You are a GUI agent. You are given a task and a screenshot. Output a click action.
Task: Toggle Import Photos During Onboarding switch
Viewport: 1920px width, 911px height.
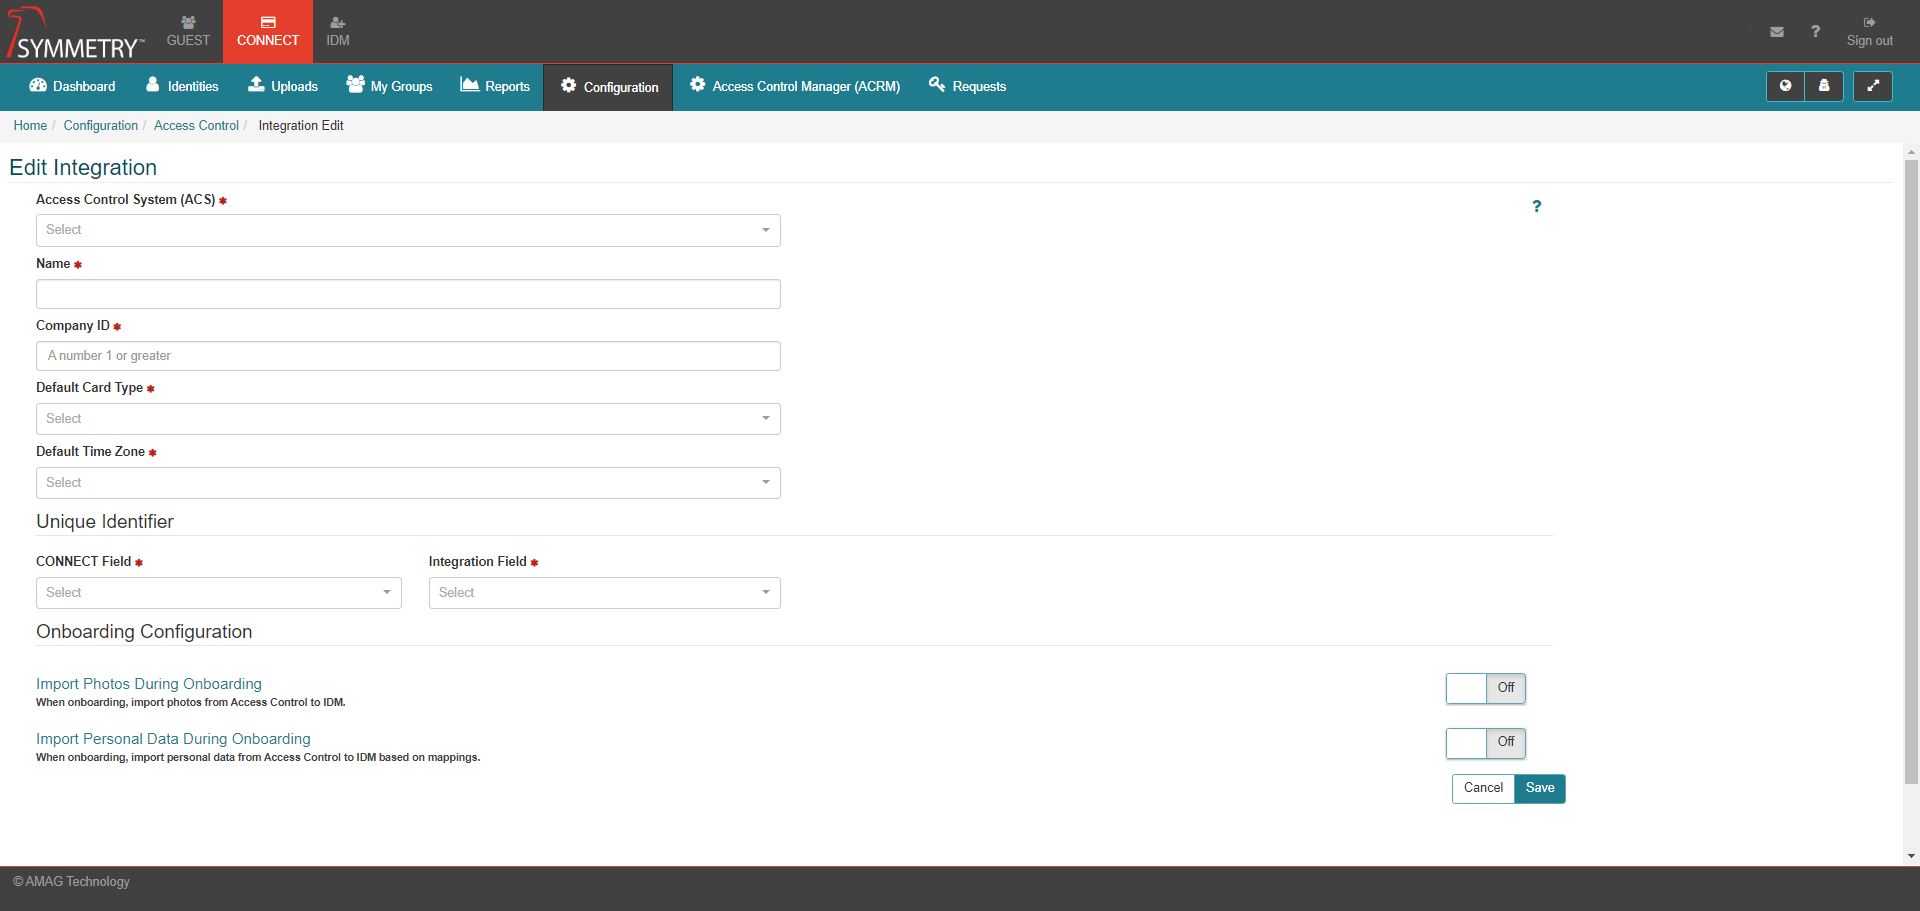tap(1486, 688)
